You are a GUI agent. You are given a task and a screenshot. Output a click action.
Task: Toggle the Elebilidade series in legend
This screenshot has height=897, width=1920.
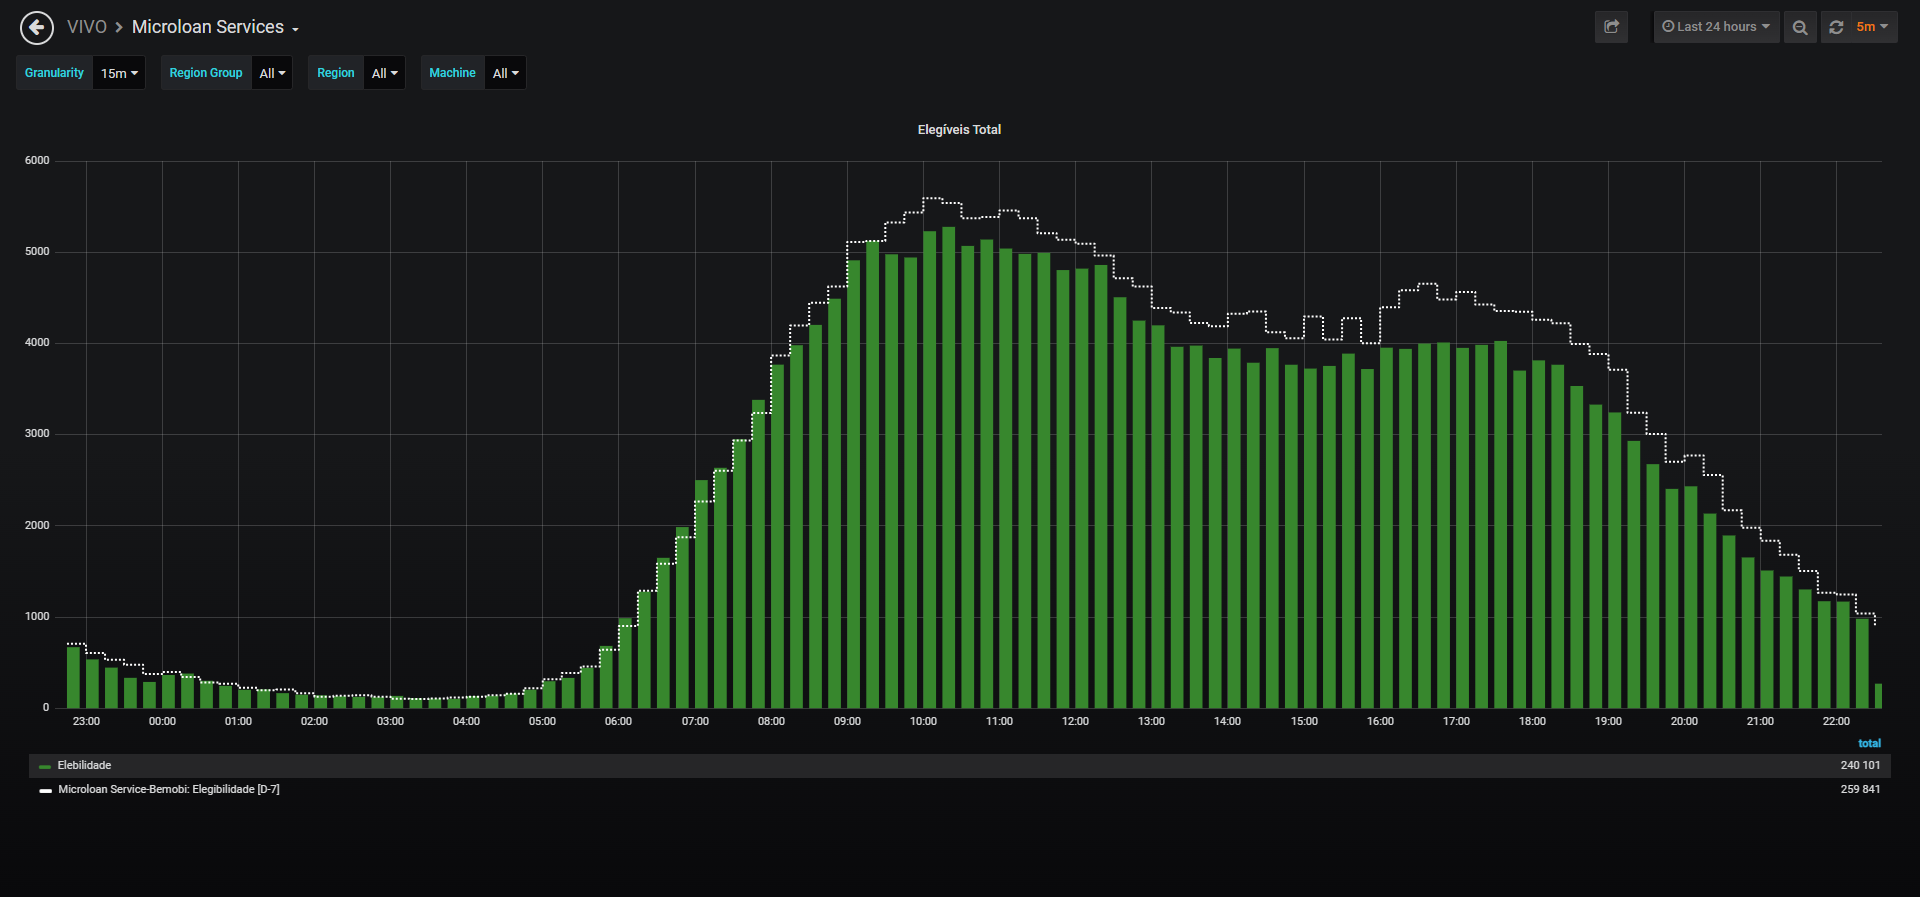pyautogui.click(x=84, y=765)
